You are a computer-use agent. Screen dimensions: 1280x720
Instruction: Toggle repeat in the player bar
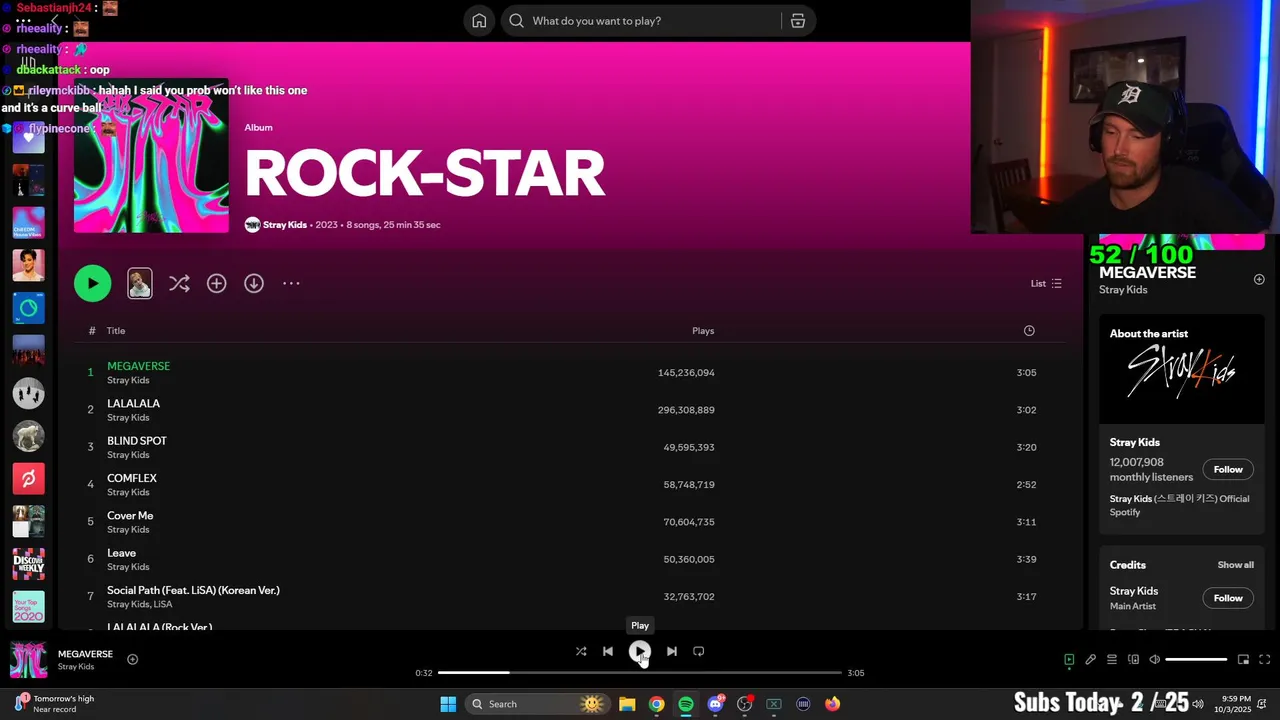click(x=699, y=651)
